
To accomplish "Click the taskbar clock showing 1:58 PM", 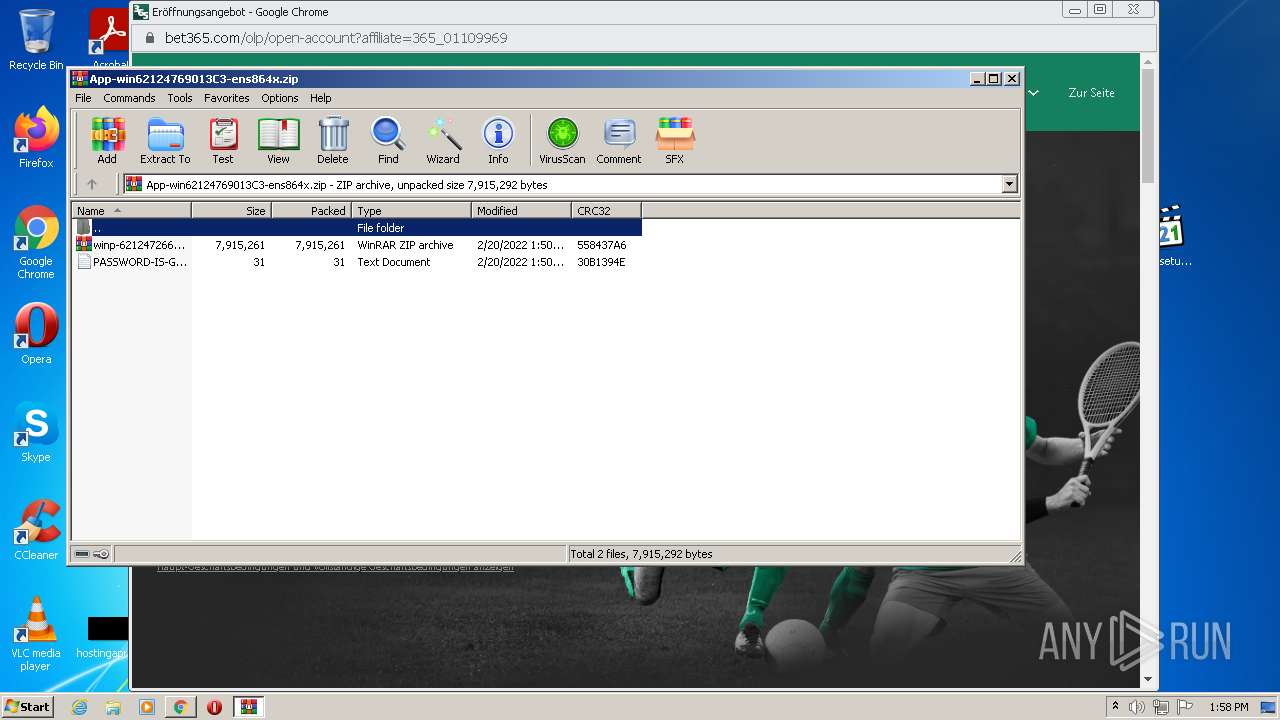I will [x=1228, y=707].
